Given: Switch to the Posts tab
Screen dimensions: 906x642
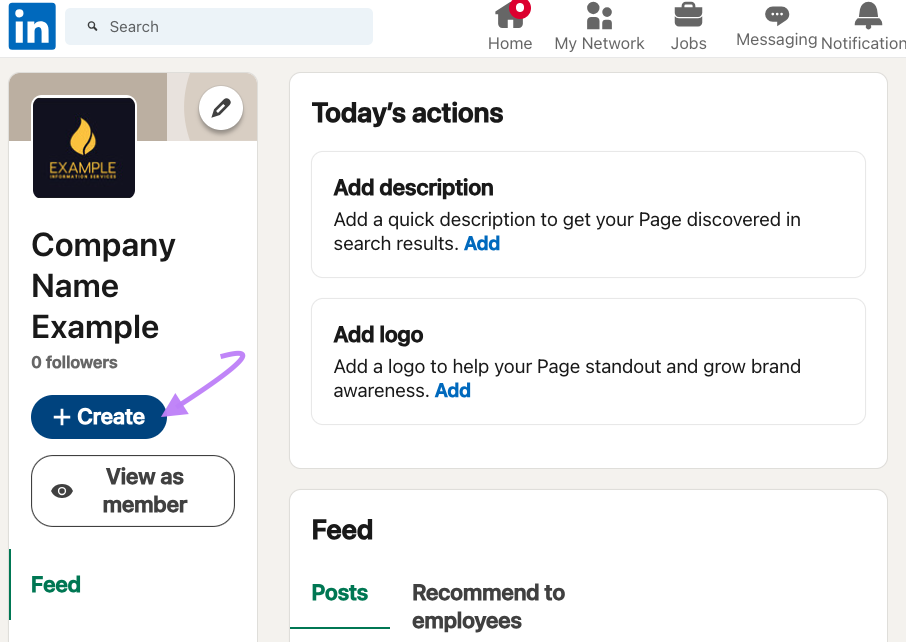Looking at the screenshot, I should pos(340,593).
